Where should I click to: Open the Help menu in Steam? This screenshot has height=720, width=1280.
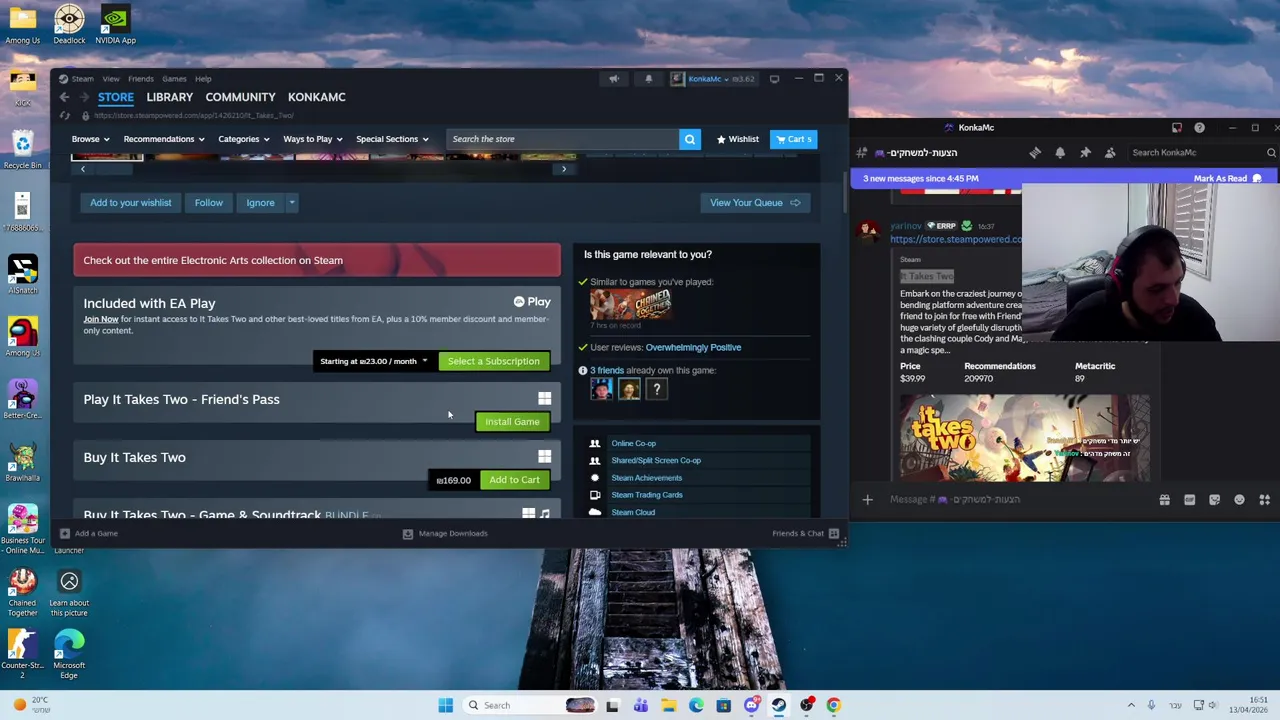203,79
